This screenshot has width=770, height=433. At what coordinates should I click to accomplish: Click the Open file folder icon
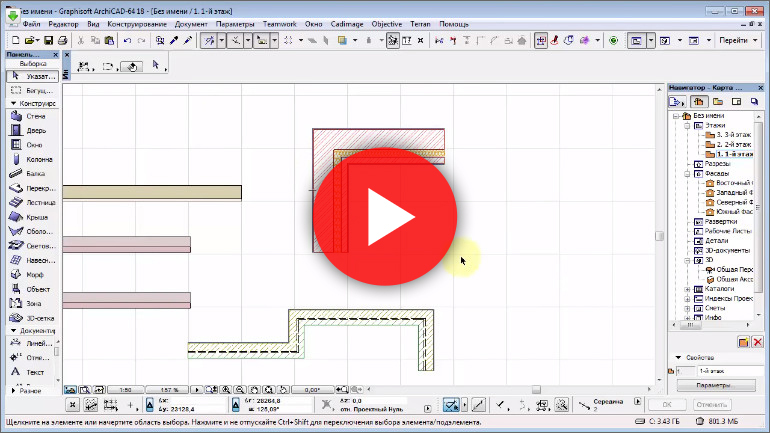coord(29,40)
